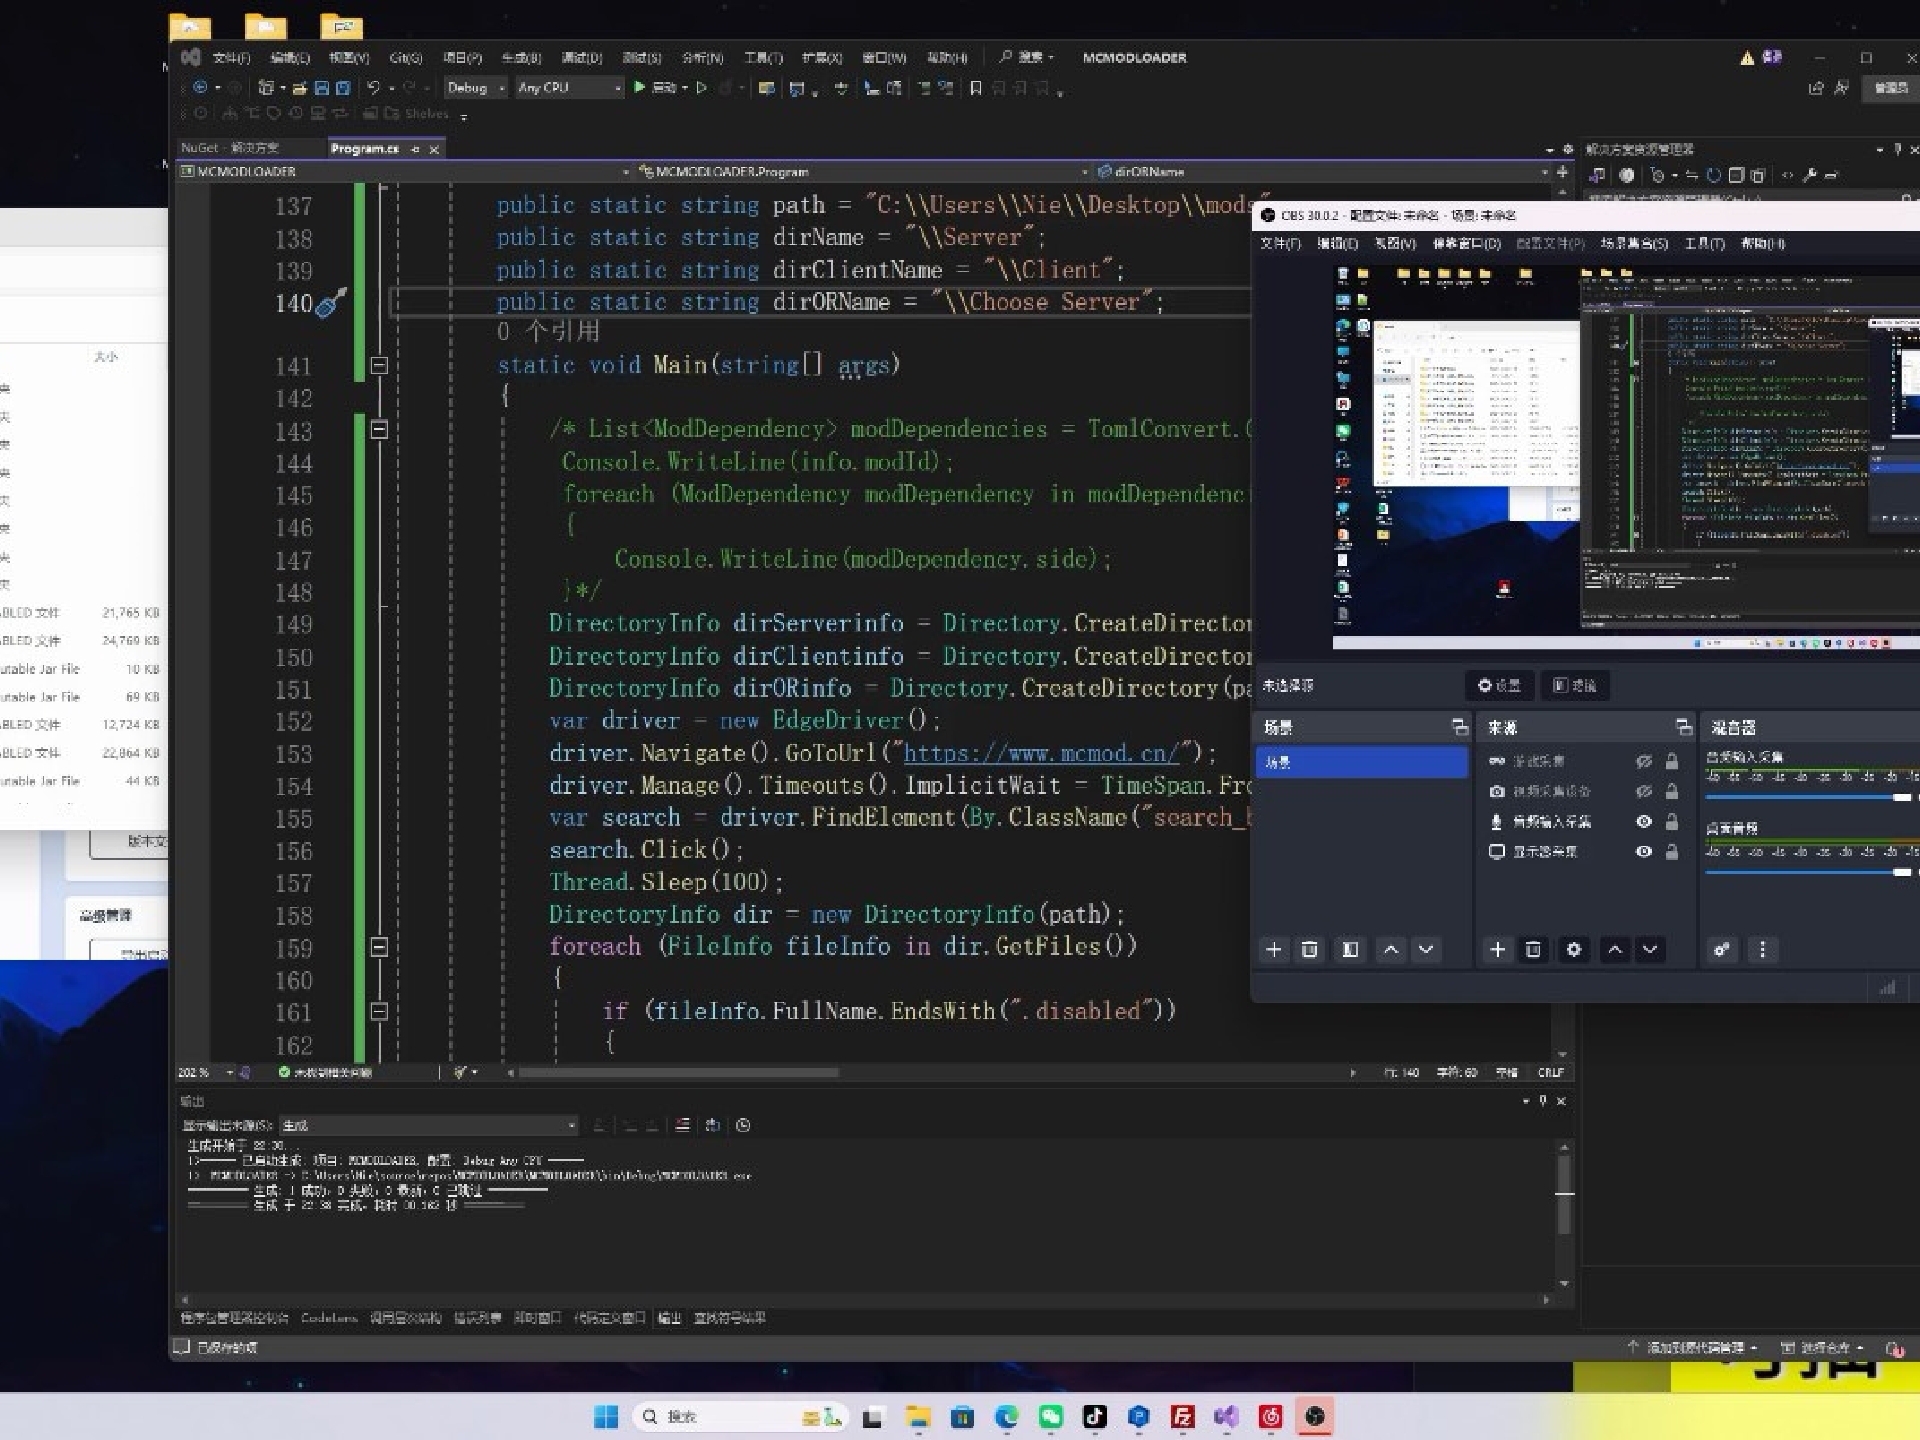1920x1440 pixels.
Task: Open the MCMODLOADER project navigation dropdown
Action: (405, 172)
